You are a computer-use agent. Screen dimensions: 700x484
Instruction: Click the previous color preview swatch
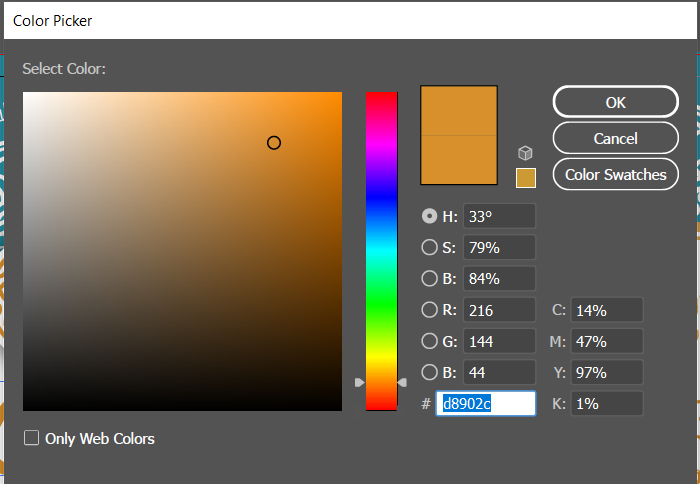pos(459,159)
